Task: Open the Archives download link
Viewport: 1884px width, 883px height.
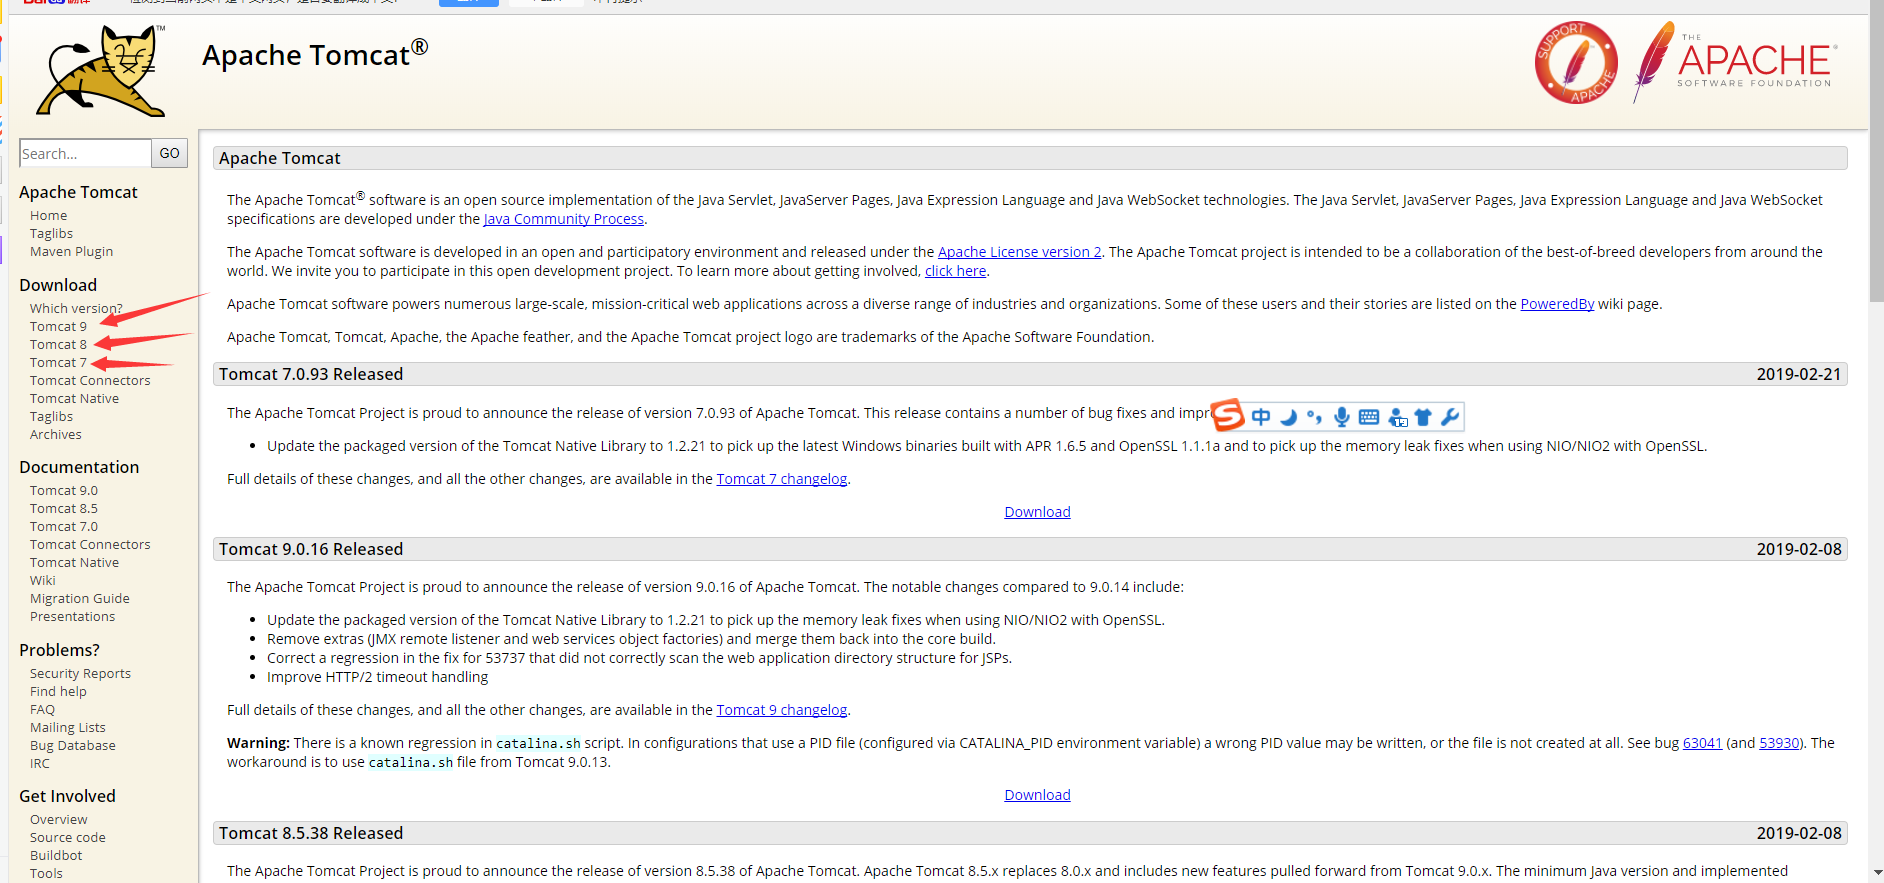Action: (x=56, y=434)
